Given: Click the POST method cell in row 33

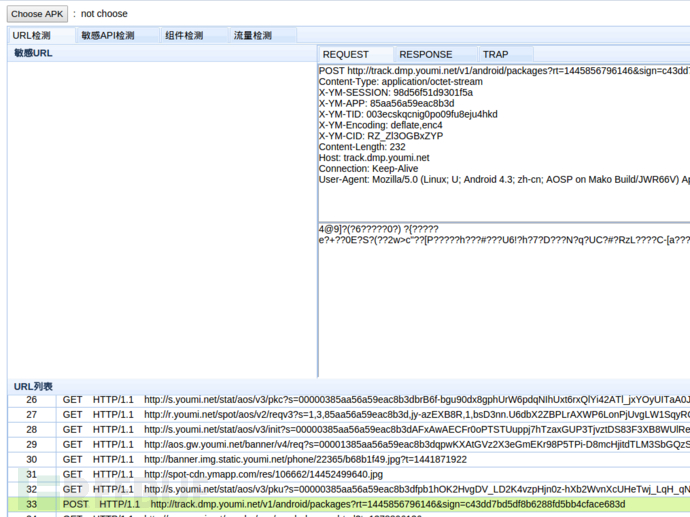Looking at the screenshot, I should click(75, 504).
